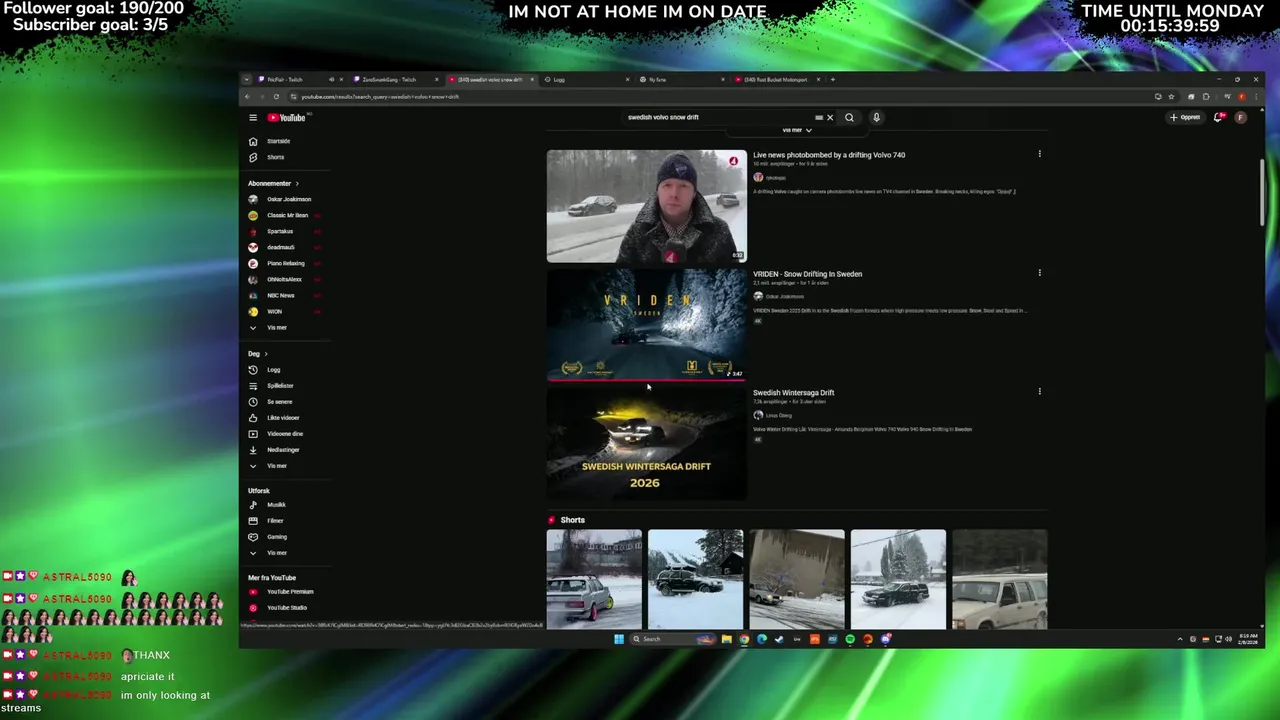This screenshot has width=1280, height=720.
Task: Open the tab search dropdown arrow
Action: point(246,79)
